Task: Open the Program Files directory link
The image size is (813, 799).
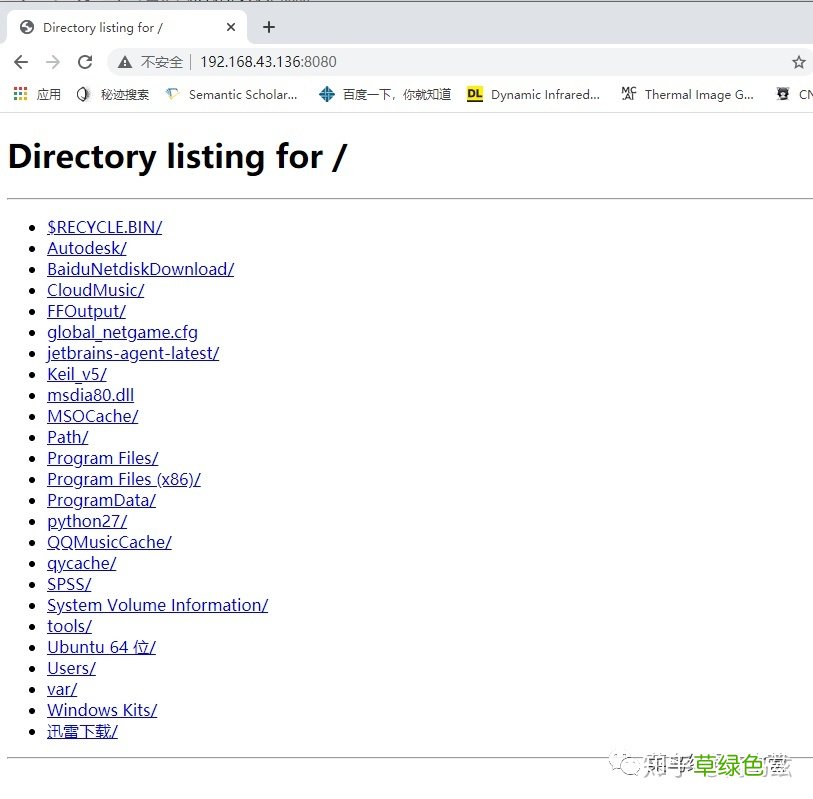Action: tap(102, 457)
